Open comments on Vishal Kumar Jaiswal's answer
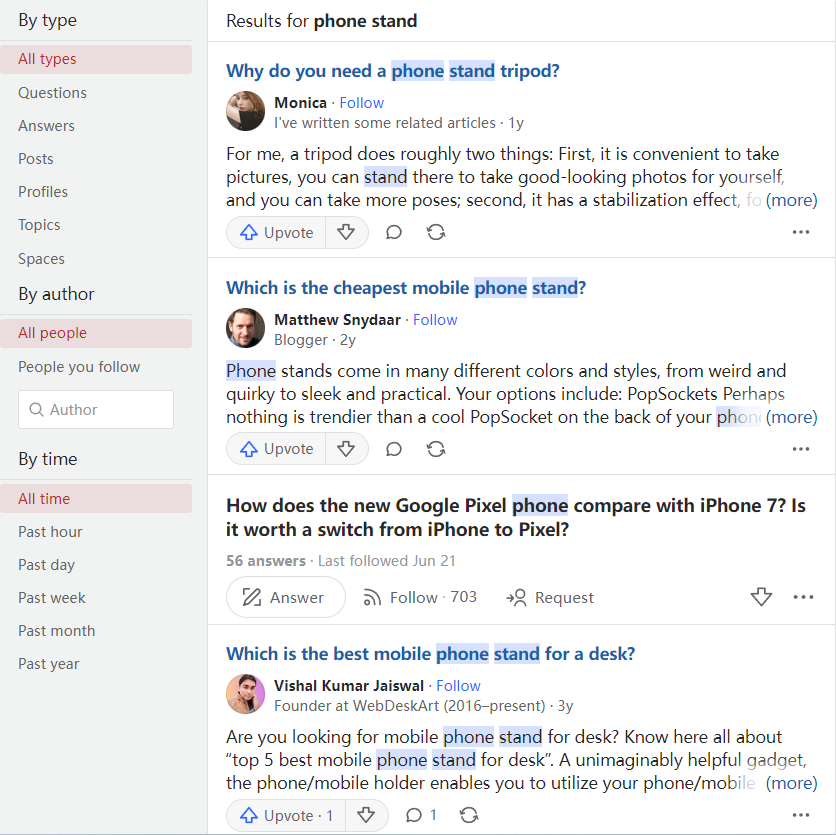The image size is (836, 835). (x=421, y=815)
